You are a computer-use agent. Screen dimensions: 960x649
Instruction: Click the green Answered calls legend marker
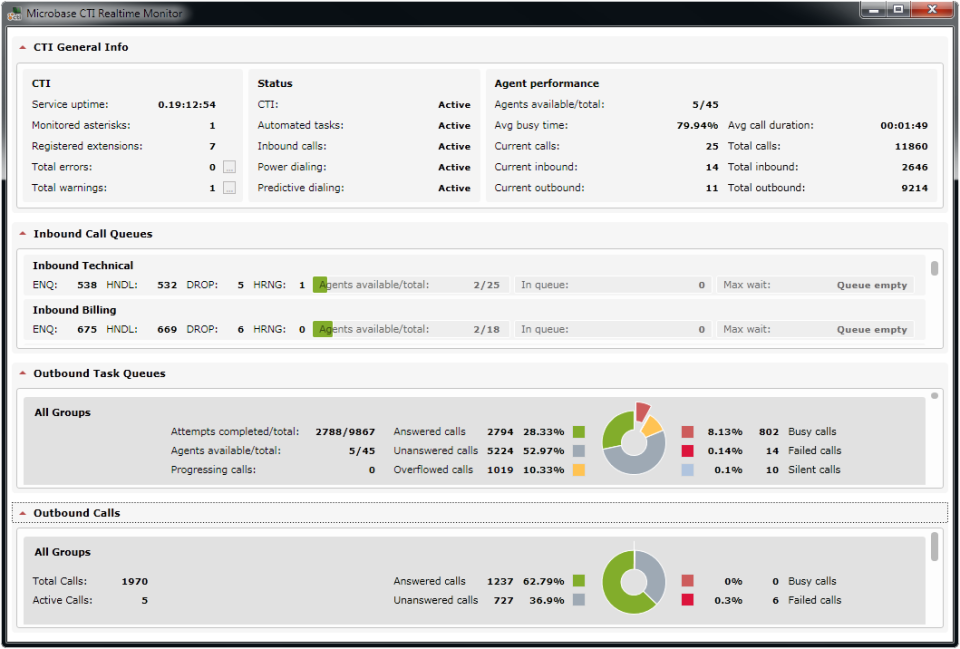pos(578,431)
